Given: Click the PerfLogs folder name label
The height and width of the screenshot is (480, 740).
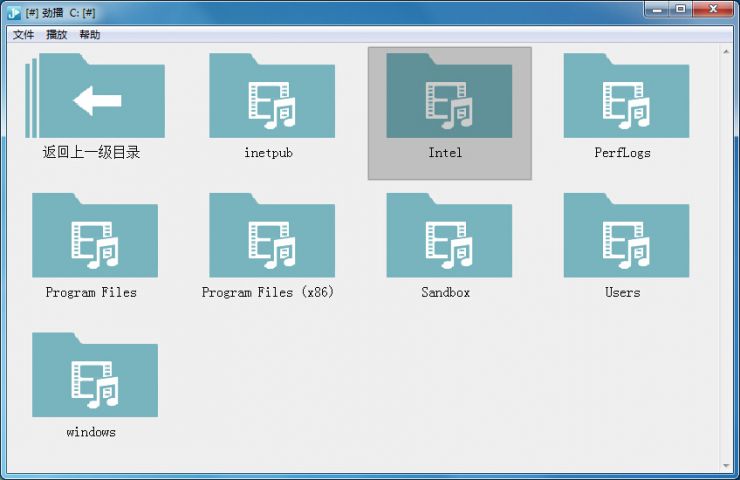Looking at the screenshot, I should click(x=622, y=153).
